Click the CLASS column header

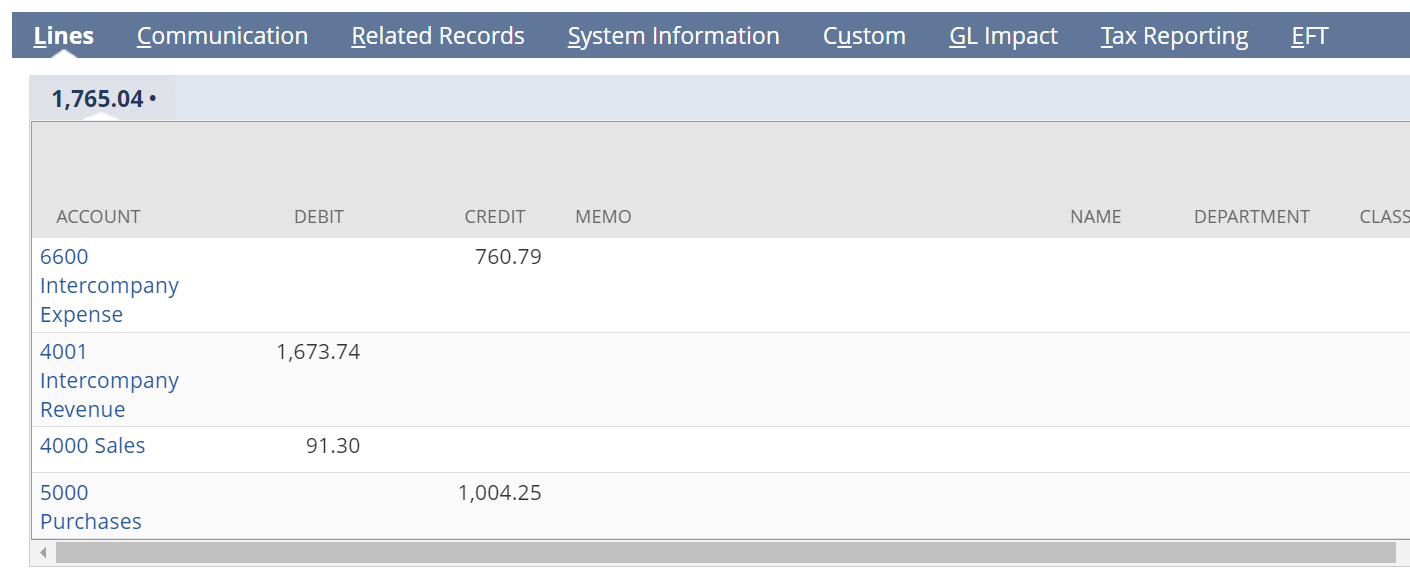pyautogui.click(x=1384, y=217)
